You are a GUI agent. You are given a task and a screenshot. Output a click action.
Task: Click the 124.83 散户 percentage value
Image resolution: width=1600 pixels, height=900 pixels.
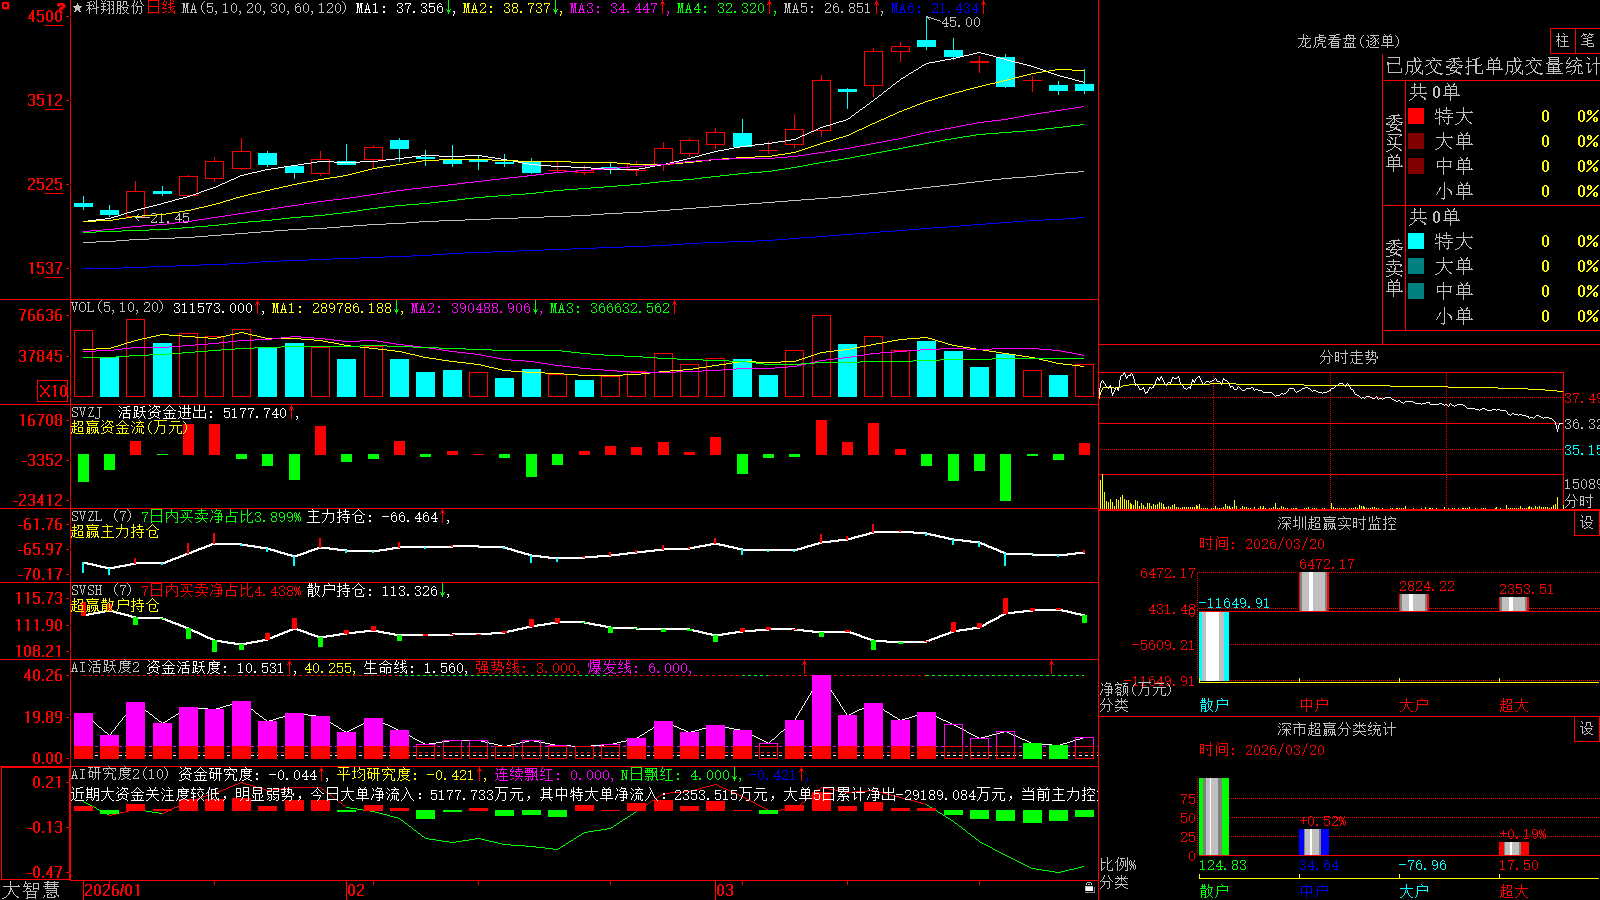(1223, 865)
